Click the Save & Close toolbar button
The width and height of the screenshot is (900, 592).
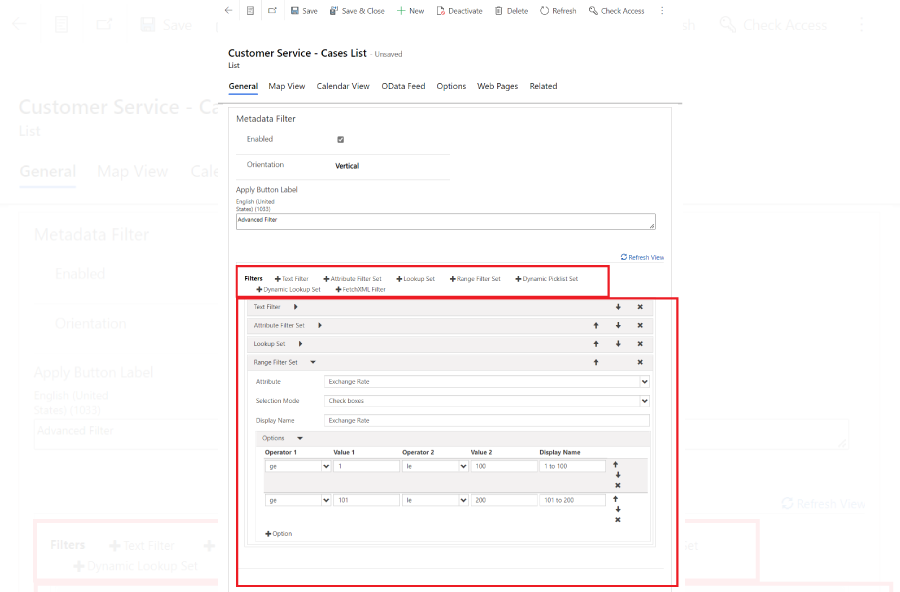356,11
